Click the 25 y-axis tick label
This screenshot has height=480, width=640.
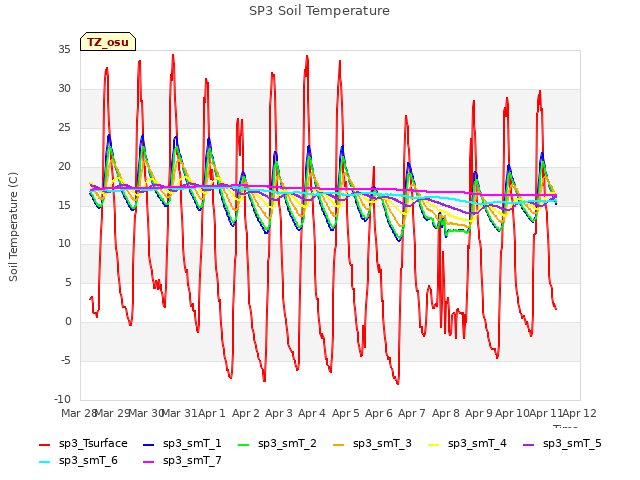coord(64,127)
